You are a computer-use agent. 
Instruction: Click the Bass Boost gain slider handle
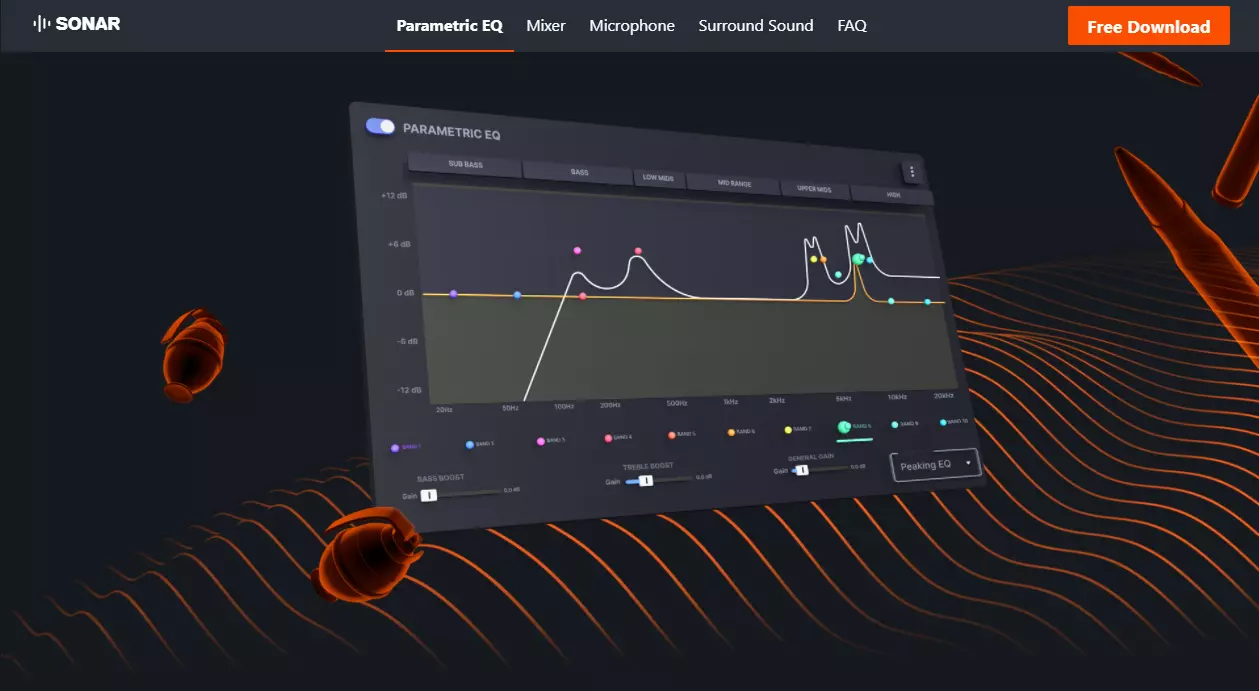[428, 495]
